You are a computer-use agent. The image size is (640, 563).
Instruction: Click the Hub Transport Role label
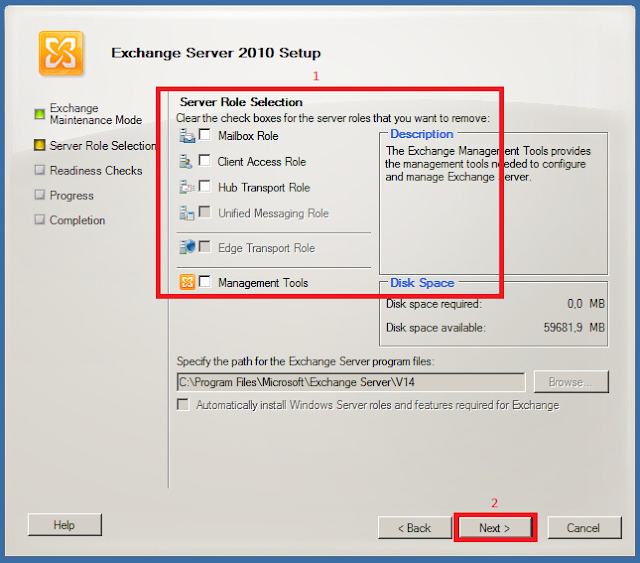click(x=264, y=187)
